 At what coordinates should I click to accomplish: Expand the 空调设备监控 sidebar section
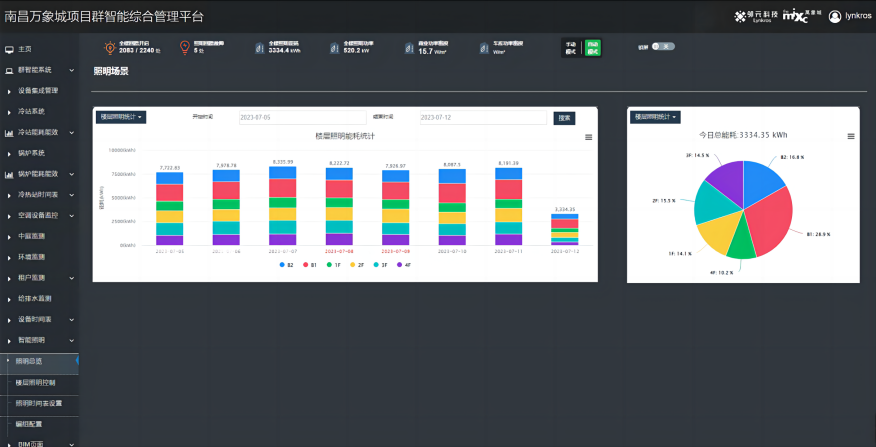(x=44, y=215)
